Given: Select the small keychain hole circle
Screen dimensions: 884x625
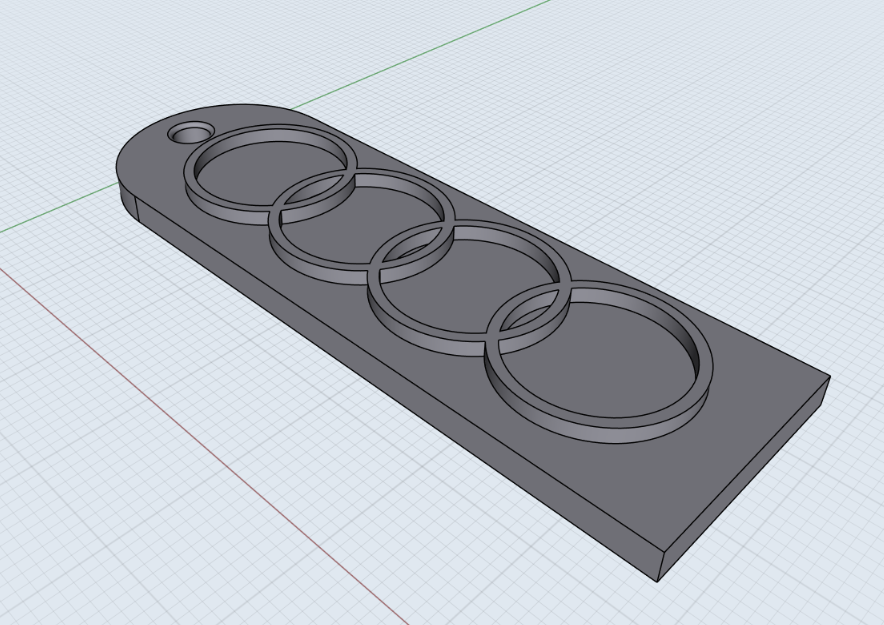Looking at the screenshot, I should pos(190,131).
